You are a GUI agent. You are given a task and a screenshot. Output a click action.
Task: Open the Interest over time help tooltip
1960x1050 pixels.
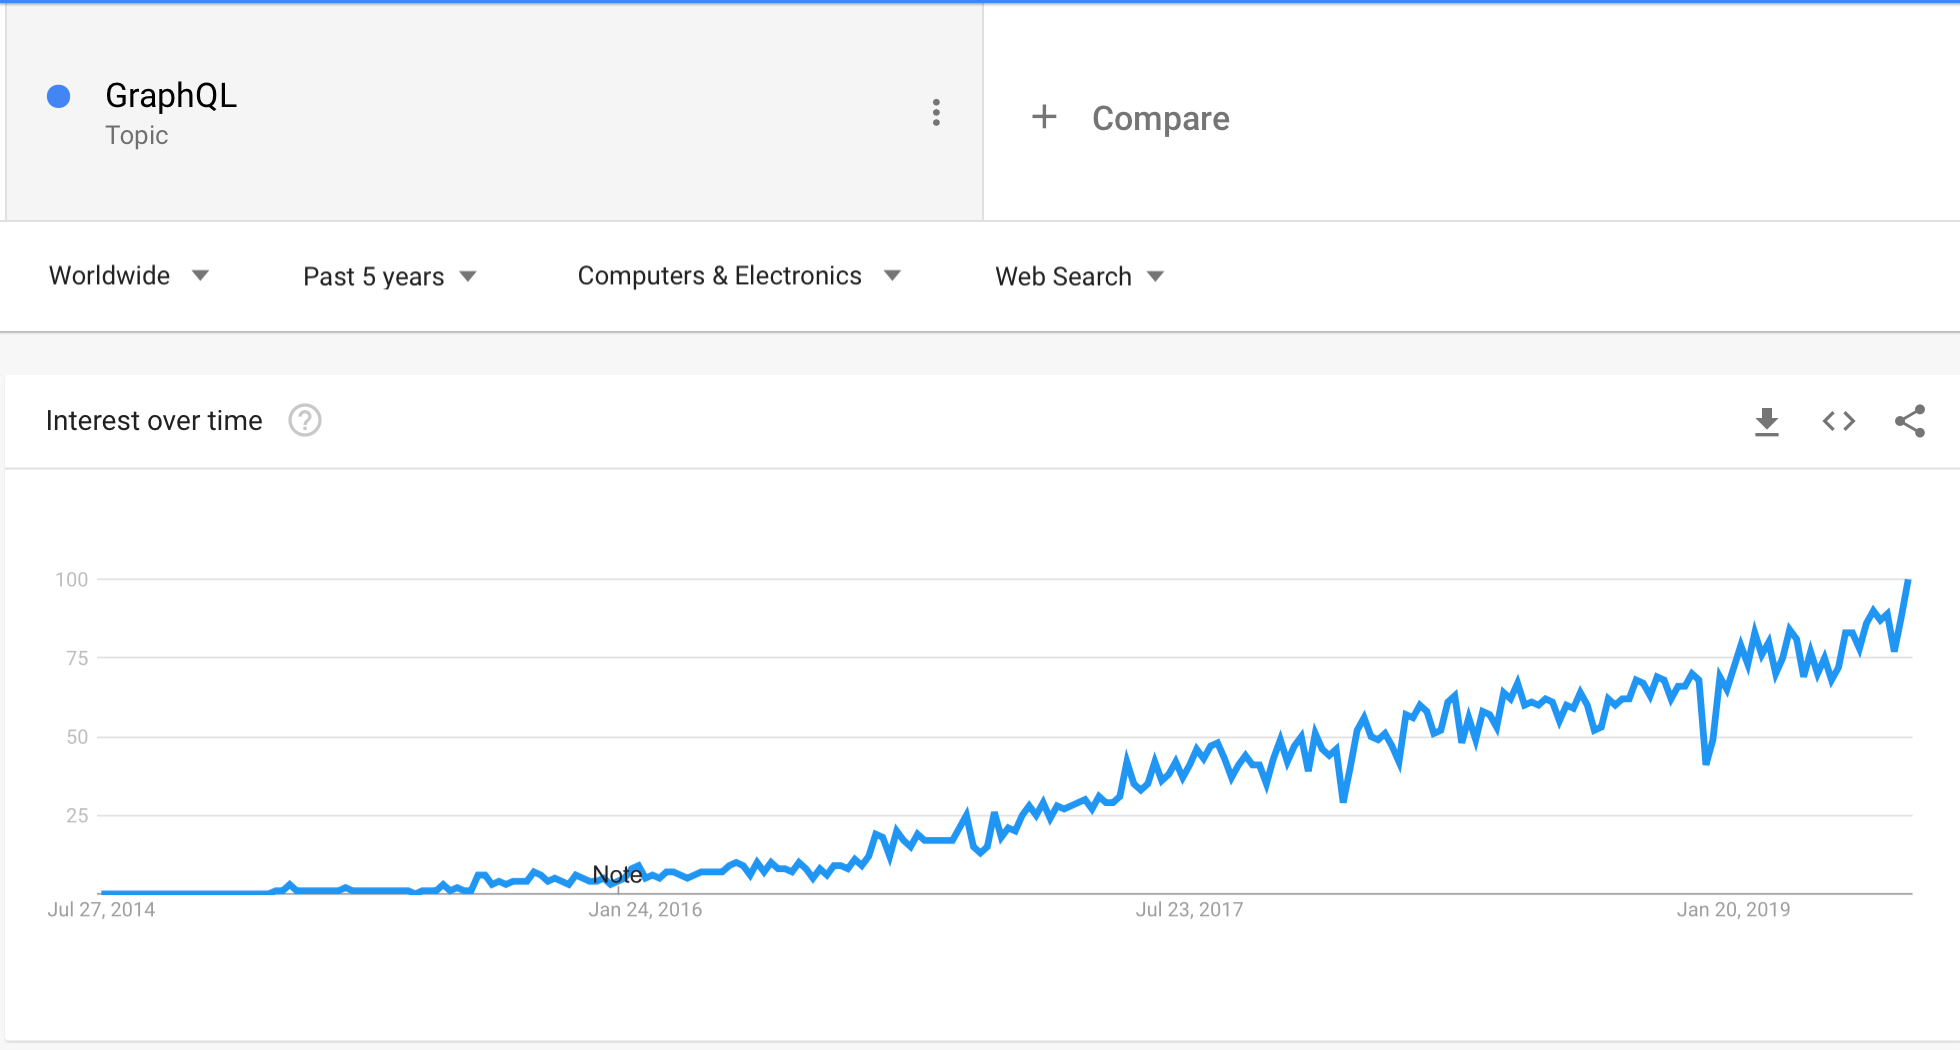305,421
